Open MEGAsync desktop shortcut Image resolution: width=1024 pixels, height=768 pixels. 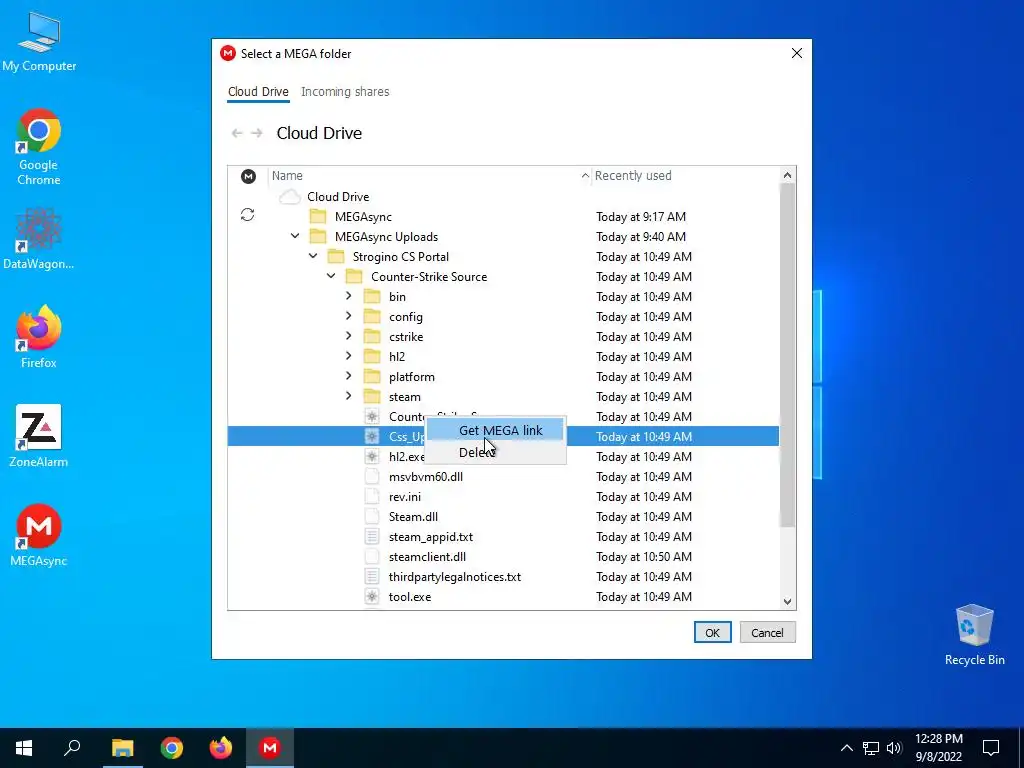pos(39,536)
